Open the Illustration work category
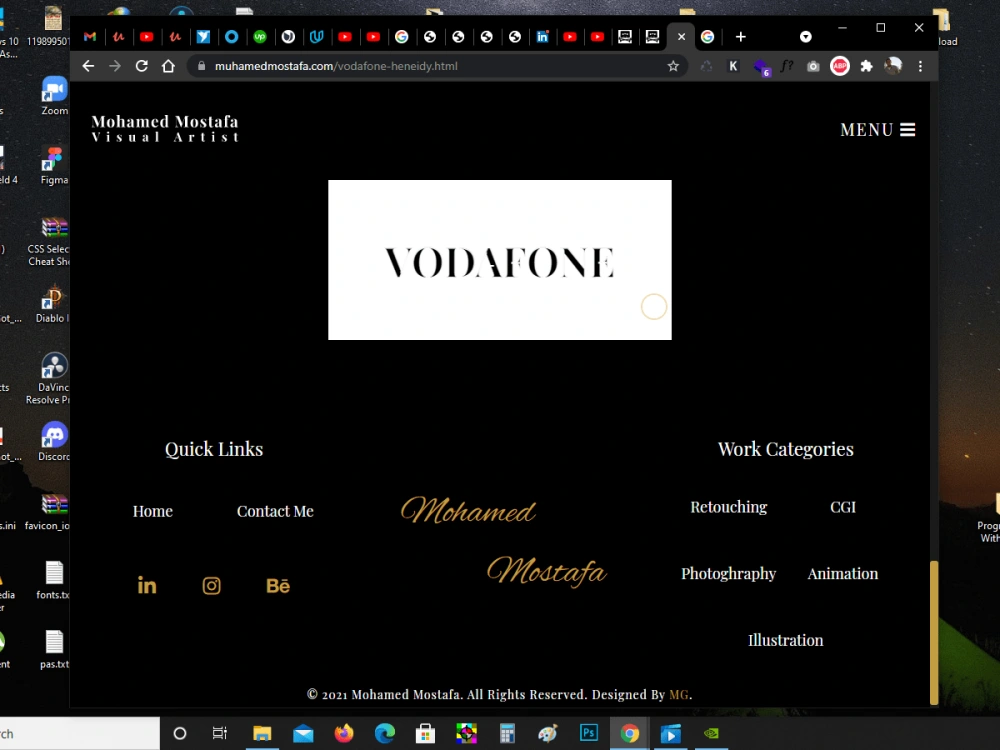Screen dimensions: 1000x750 coord(786,640)
